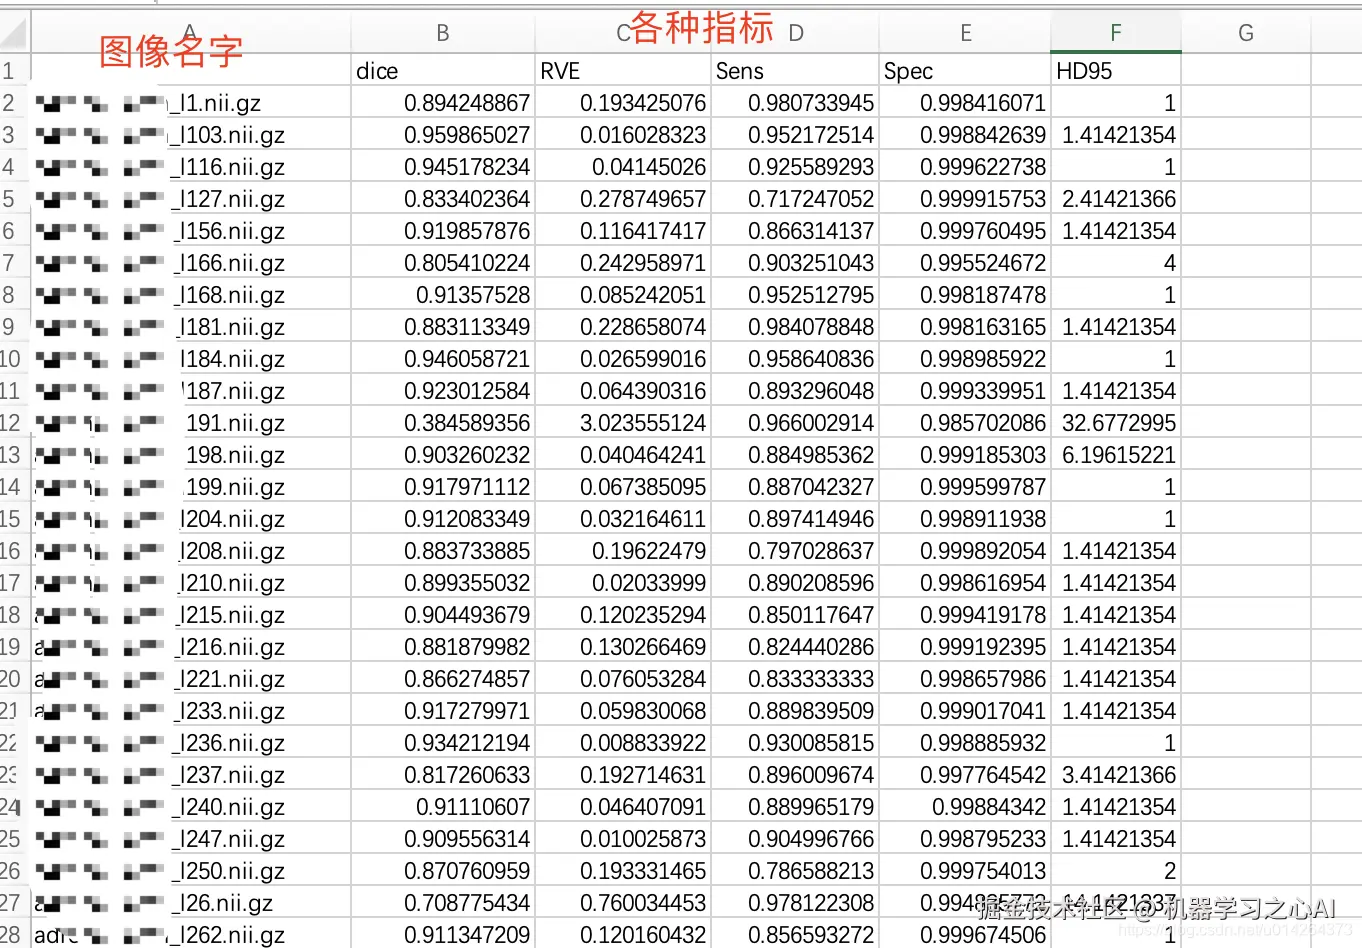1362x948 pixels.
Task: Select row 2 header
Action: 14,103
